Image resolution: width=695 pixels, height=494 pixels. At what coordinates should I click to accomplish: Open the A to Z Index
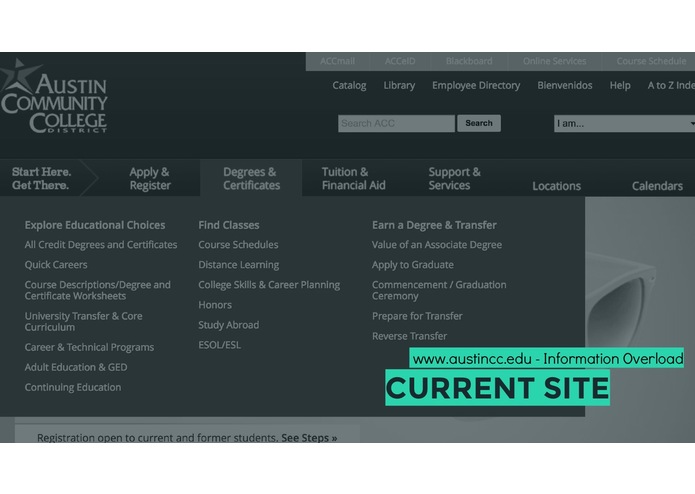click(671, 86)
